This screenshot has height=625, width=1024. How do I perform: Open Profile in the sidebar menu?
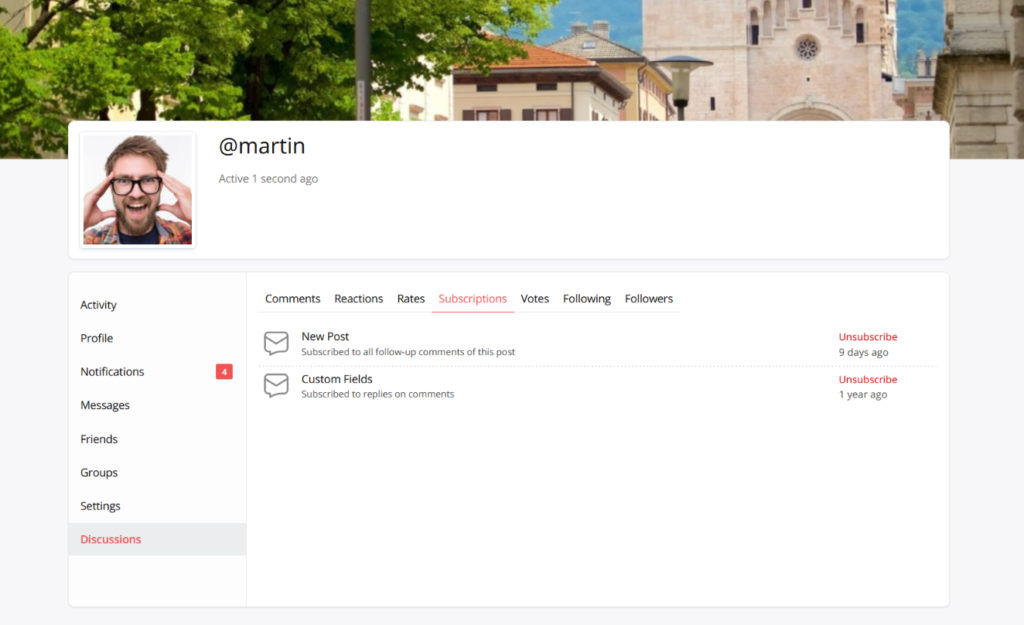(x=97, y=338)
